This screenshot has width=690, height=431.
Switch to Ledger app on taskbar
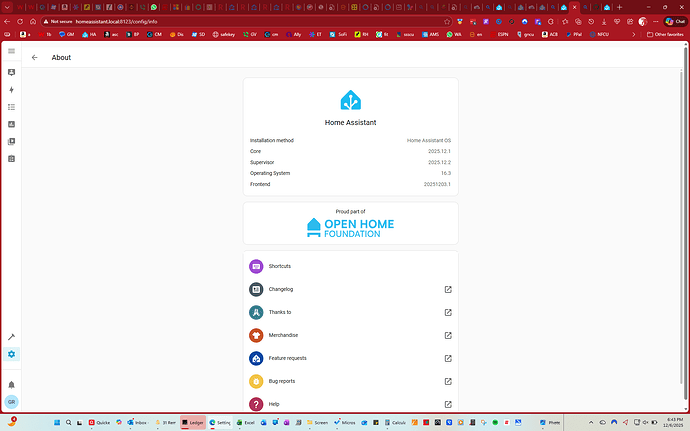pos(193,422)
